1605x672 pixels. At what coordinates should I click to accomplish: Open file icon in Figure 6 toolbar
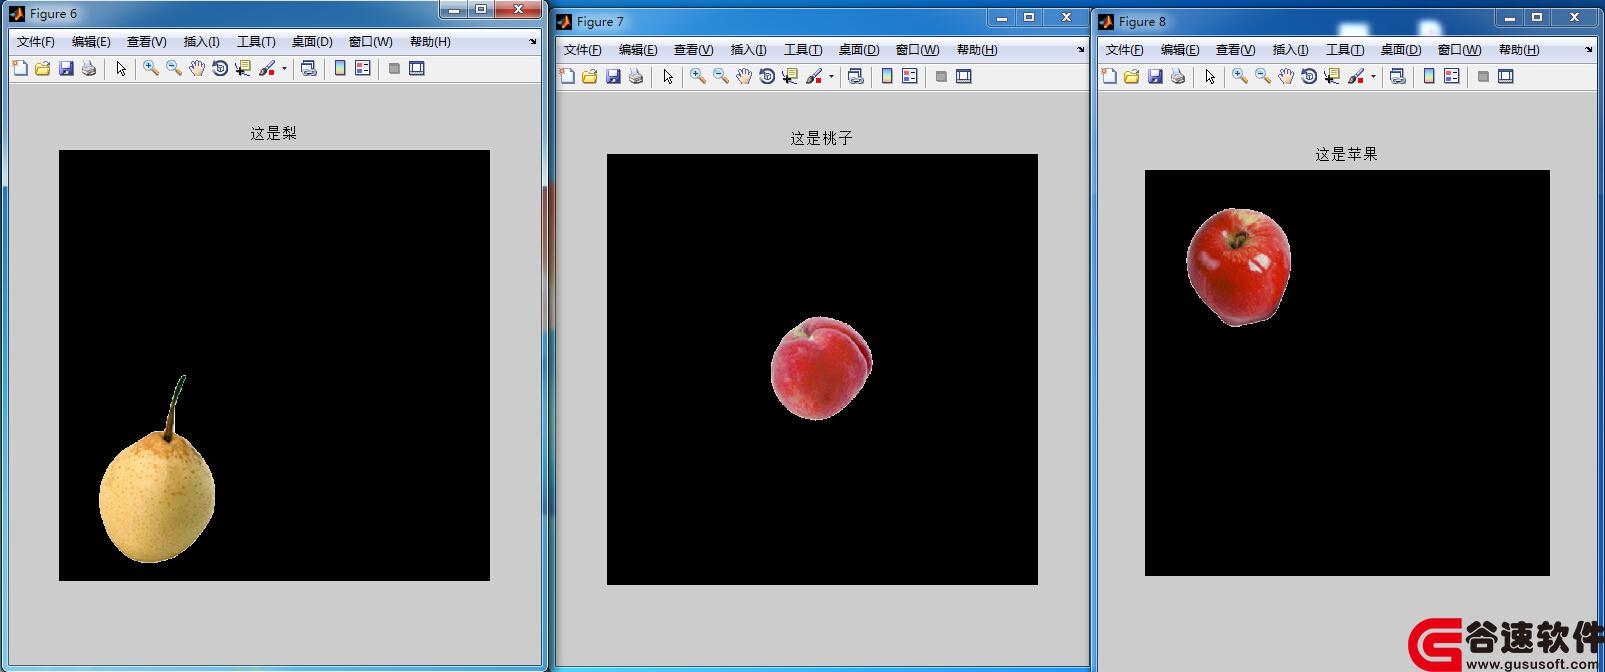click(x=42, y=68)
